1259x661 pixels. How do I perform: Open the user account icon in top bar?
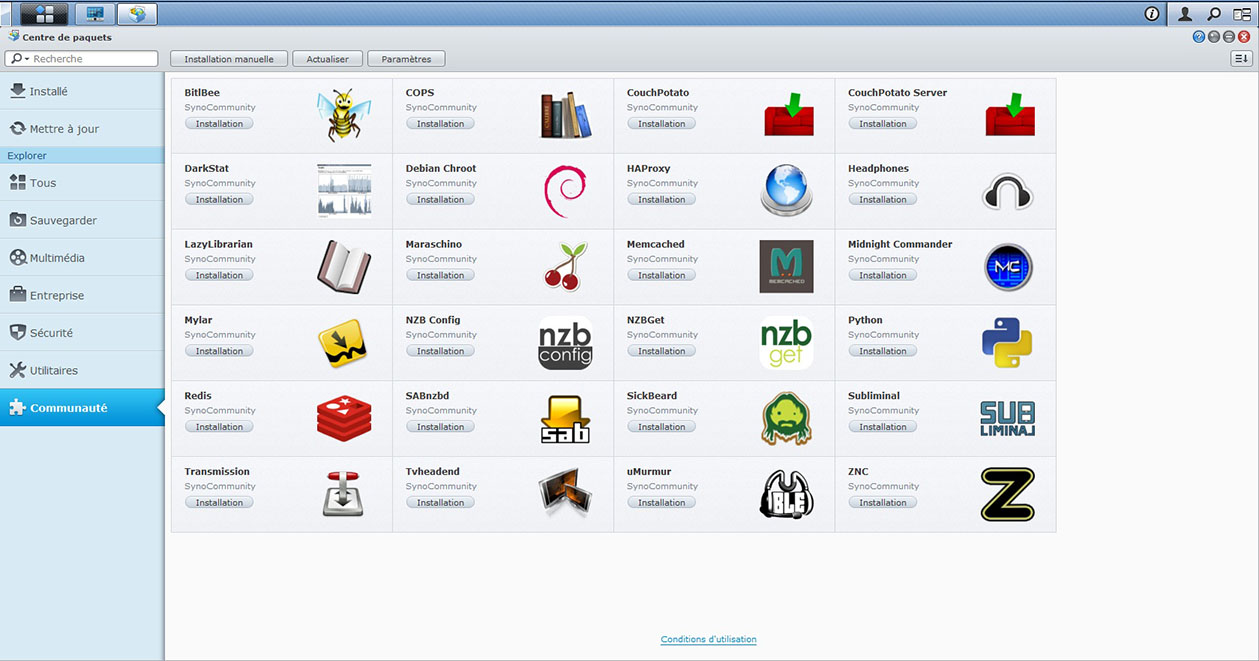1185,14
